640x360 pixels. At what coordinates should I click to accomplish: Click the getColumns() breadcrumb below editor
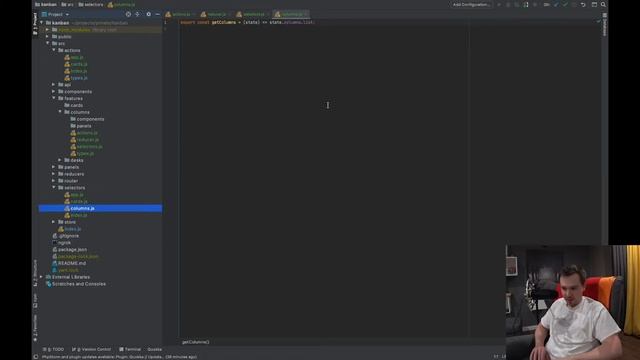[196, 342]
